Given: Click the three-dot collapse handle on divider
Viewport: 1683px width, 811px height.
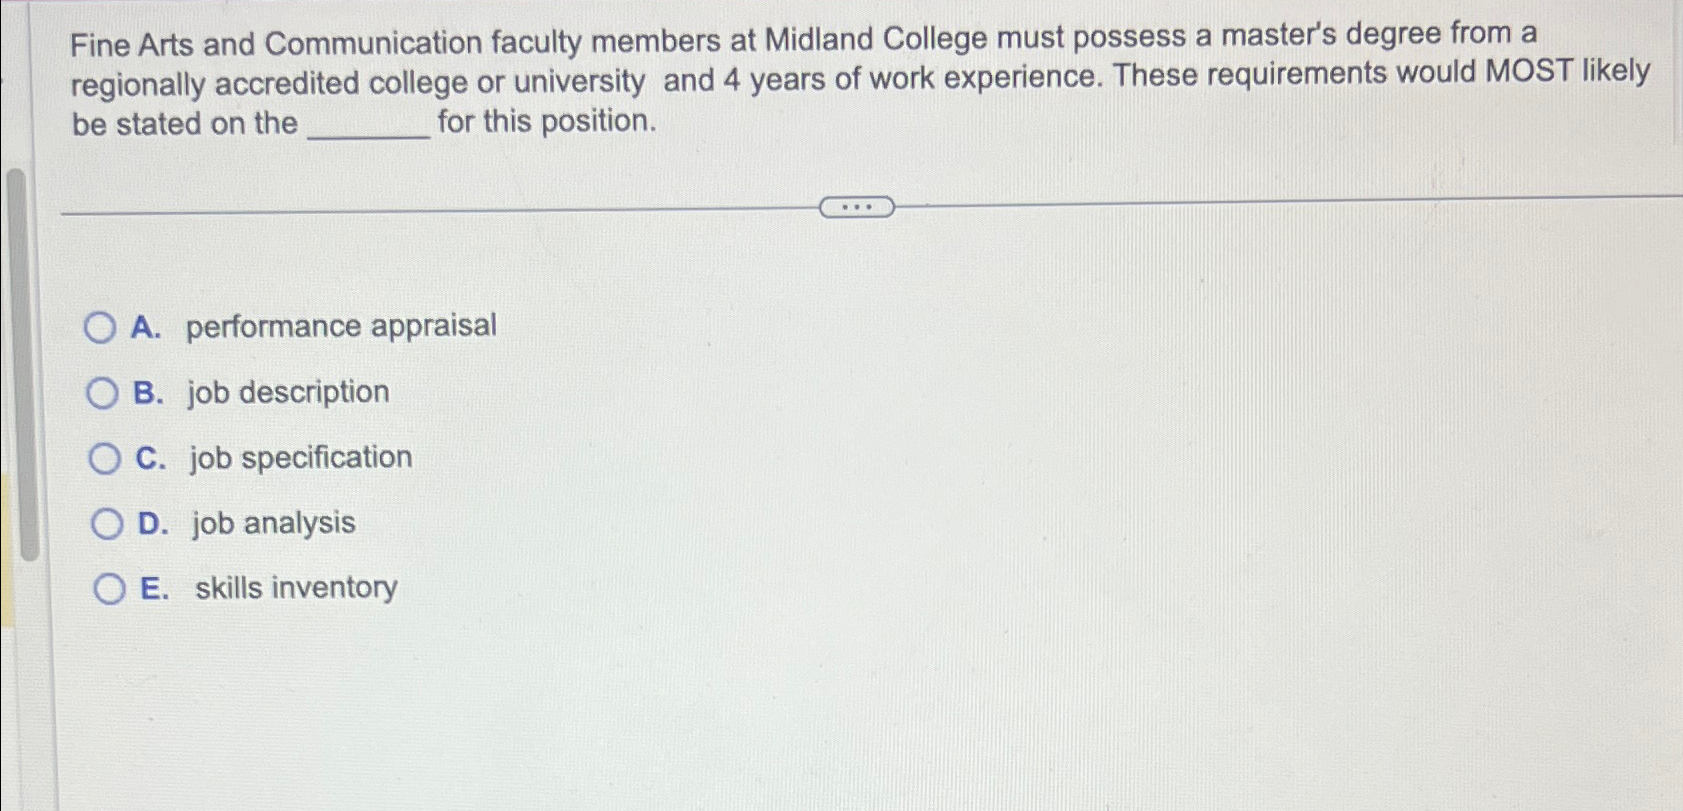Looking at the screenshot, I should [855, 207].
